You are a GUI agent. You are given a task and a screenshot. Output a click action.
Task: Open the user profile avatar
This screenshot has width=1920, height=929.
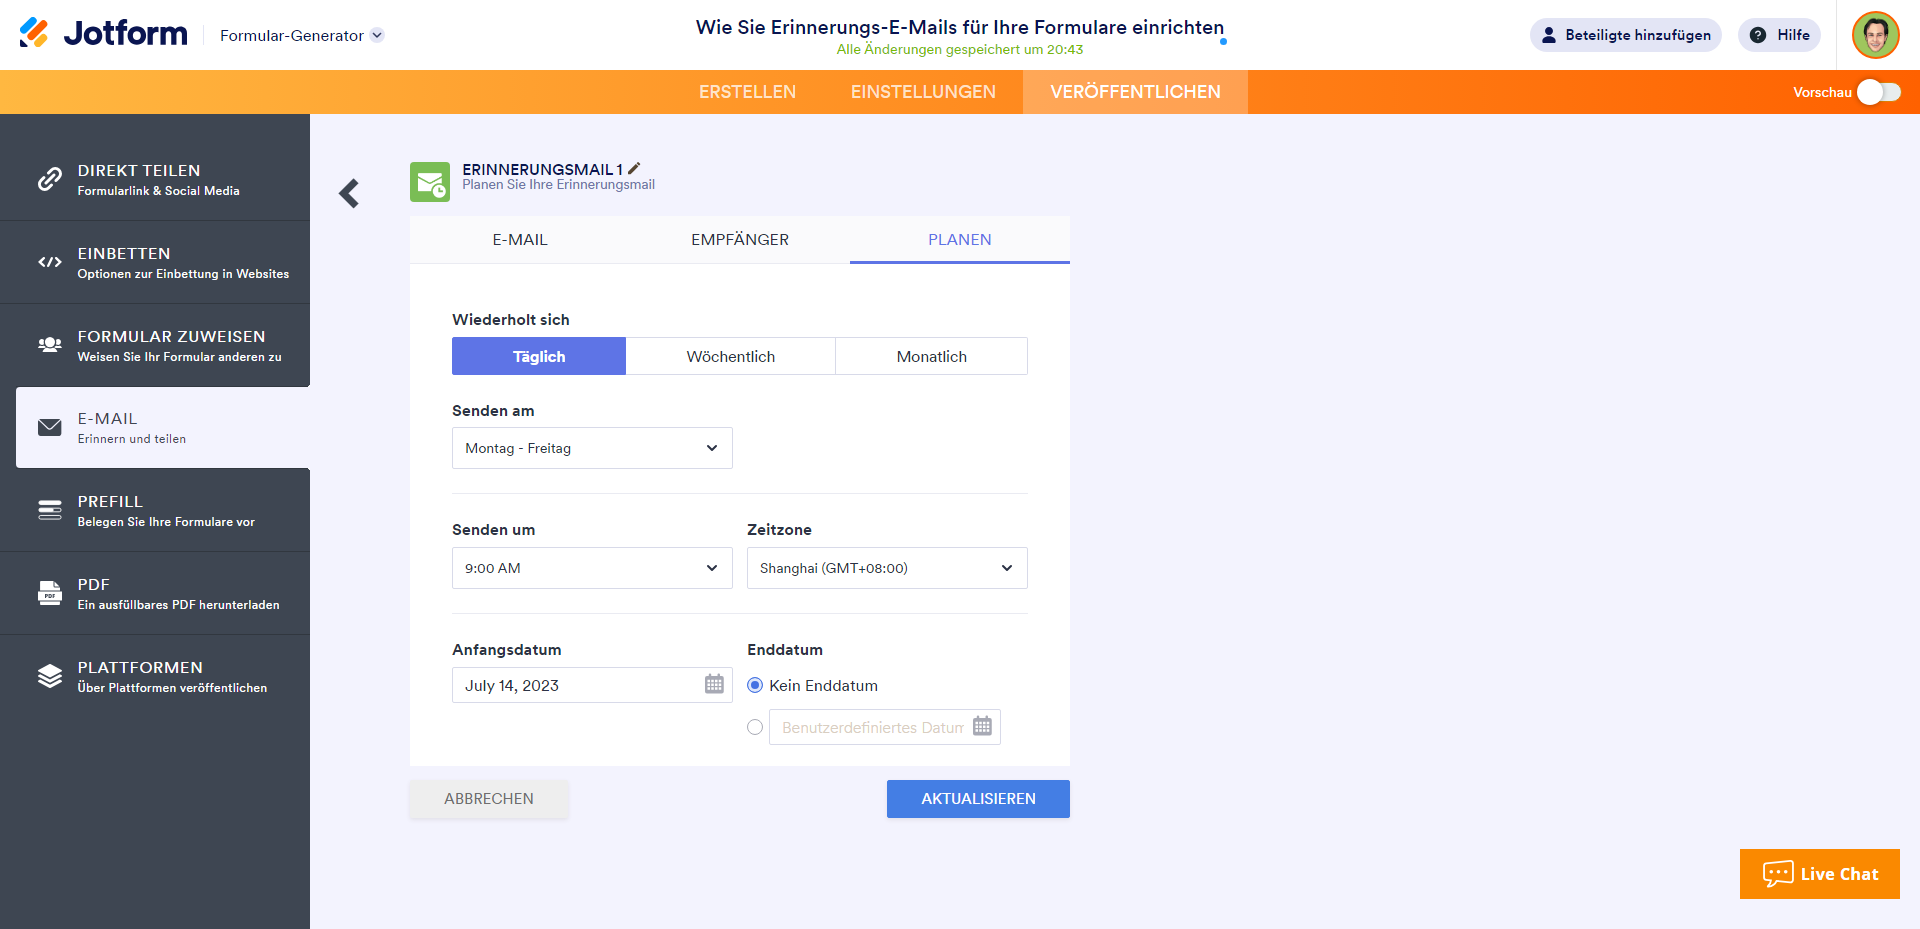click(1875, 35)
